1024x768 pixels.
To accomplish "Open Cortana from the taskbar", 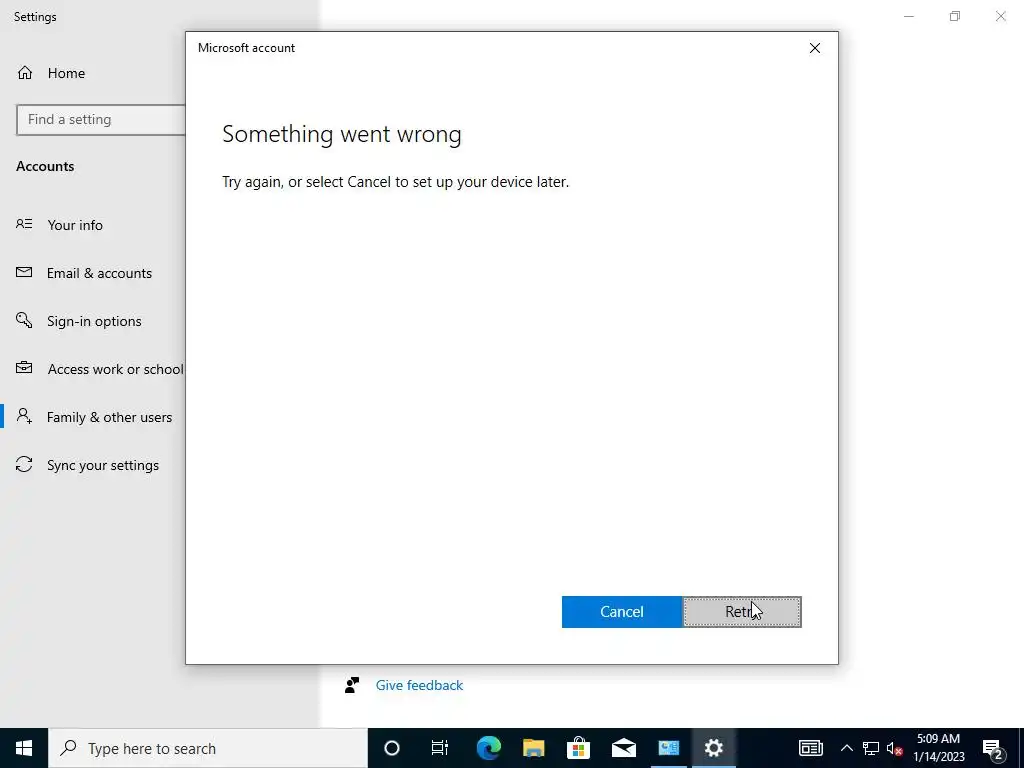I will [392, 748].
